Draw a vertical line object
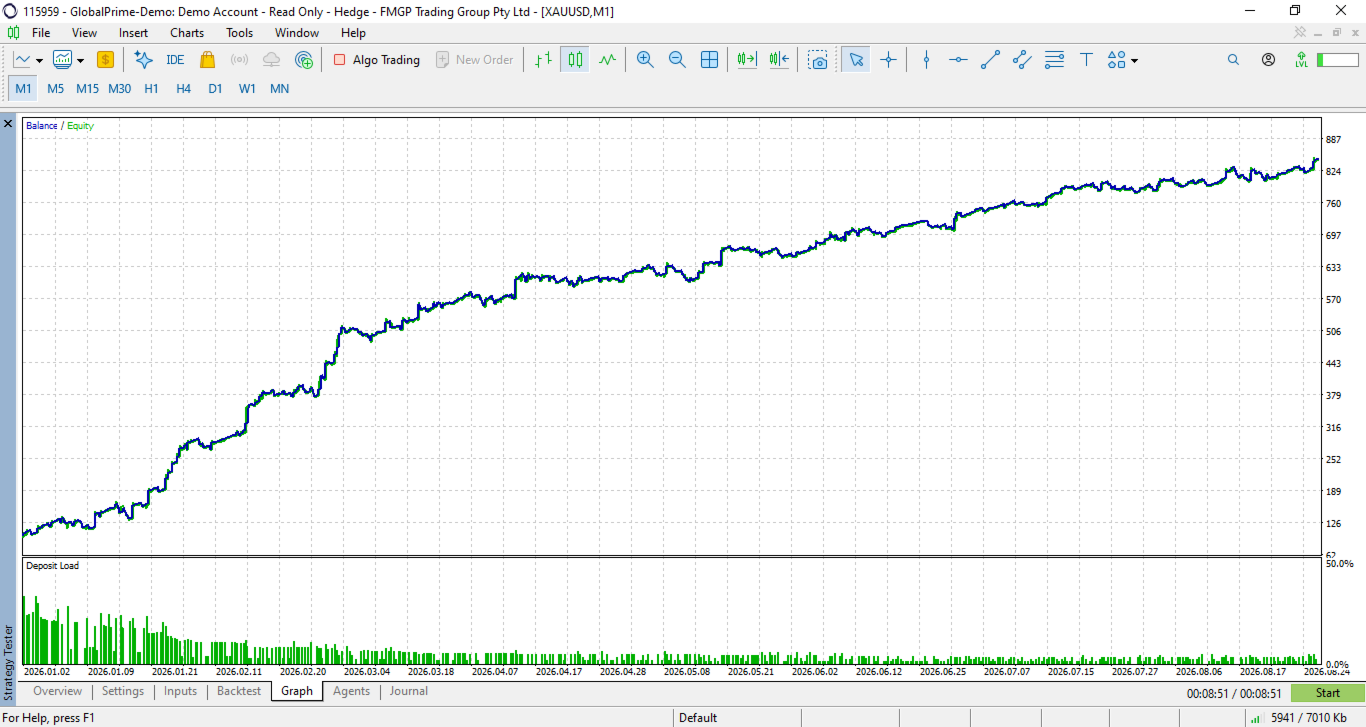 tap(926, 60)
